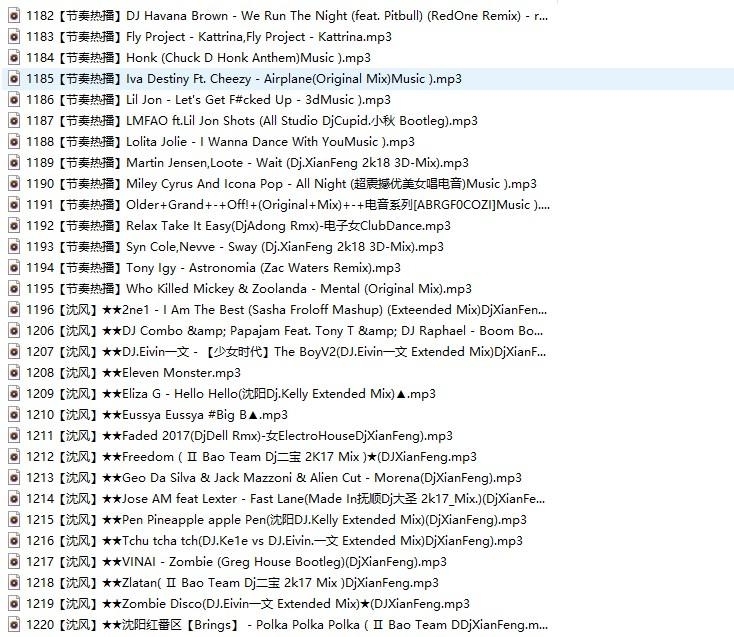Click the mp3 icon of Martin Jensen Wait
734x637 pixels.
14,163
